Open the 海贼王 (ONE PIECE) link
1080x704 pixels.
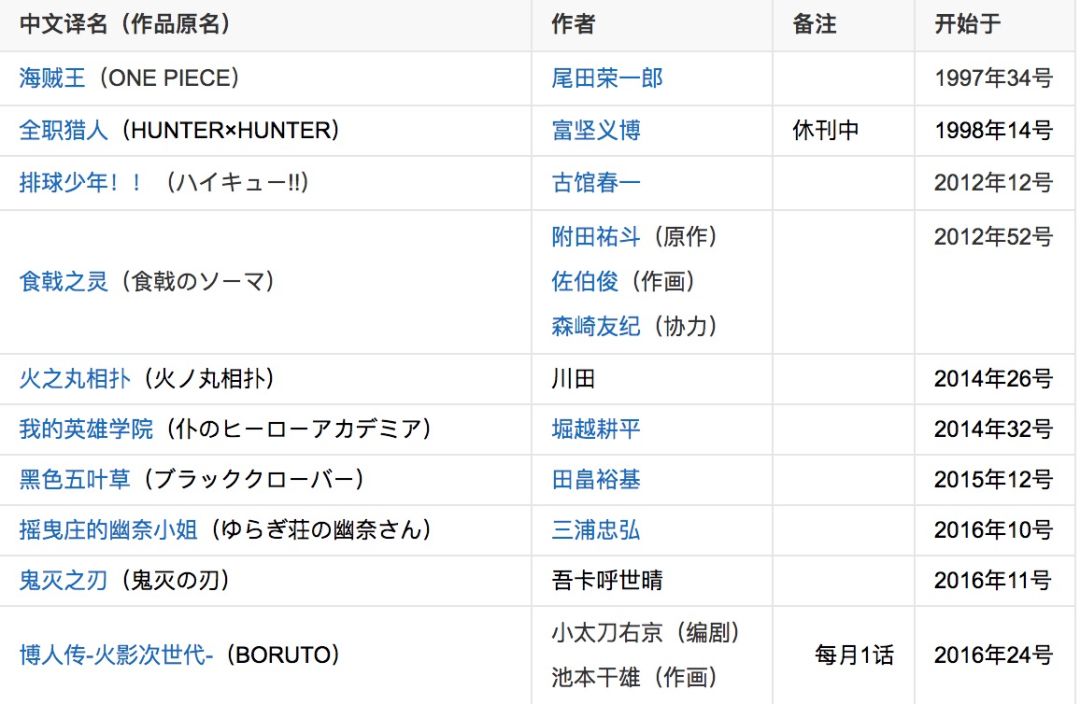pyautogui.click(x=52, y=78)
